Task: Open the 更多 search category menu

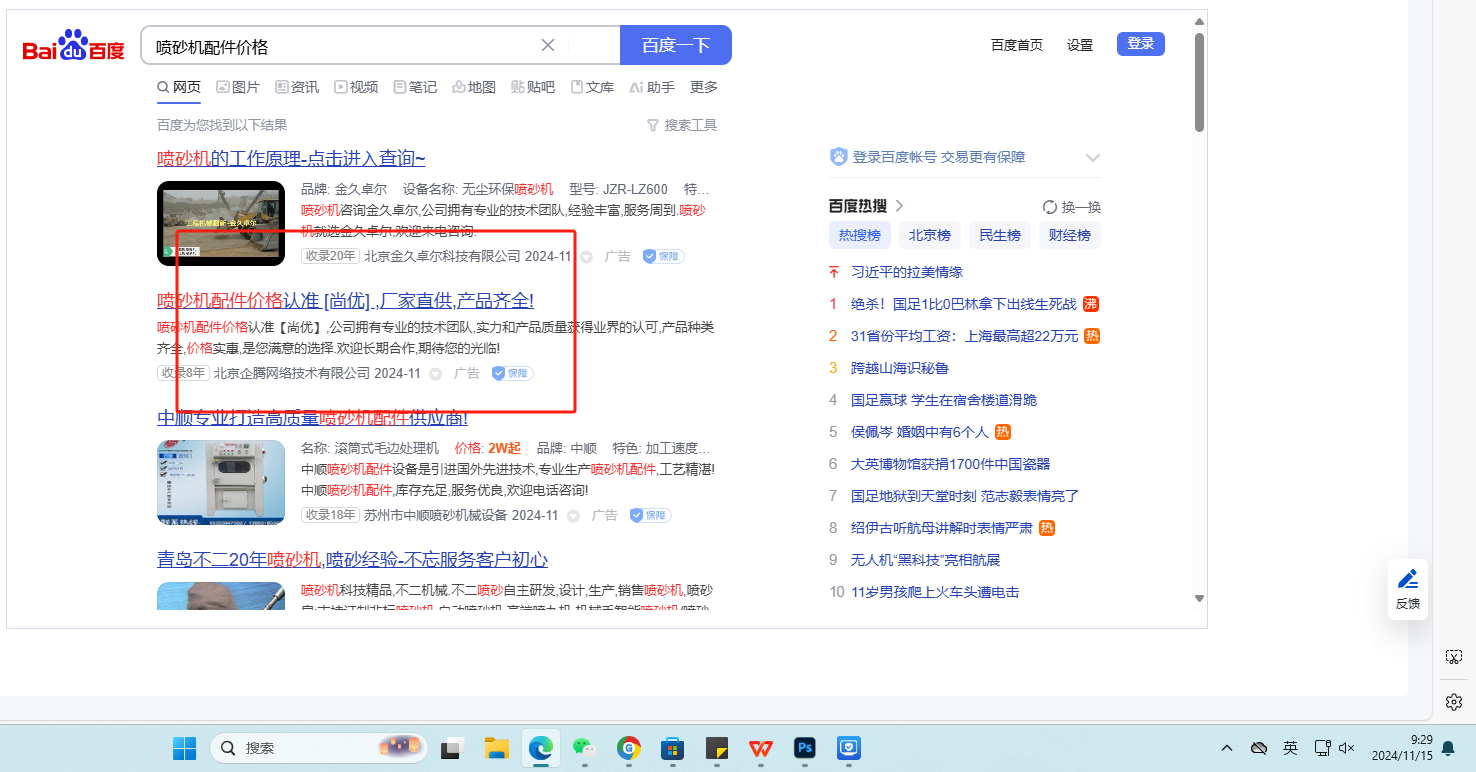Action: click(704, 87)
